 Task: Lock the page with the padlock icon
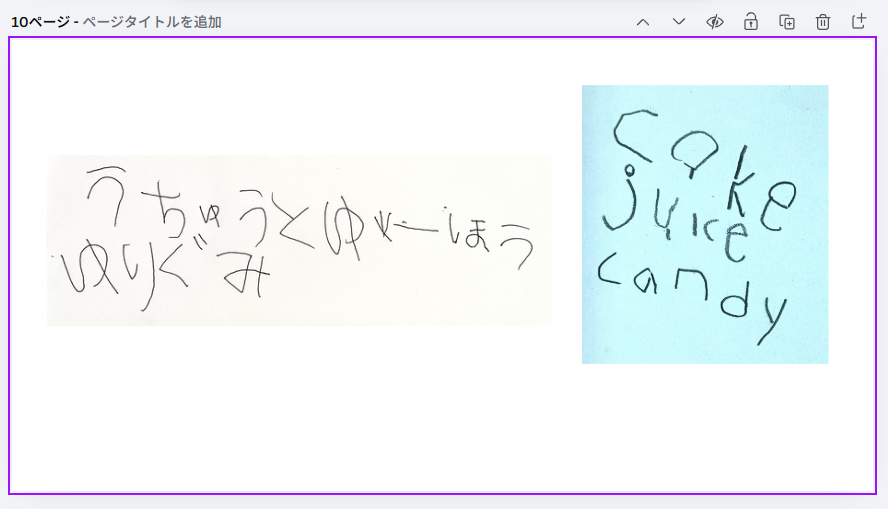pos(751,22)
